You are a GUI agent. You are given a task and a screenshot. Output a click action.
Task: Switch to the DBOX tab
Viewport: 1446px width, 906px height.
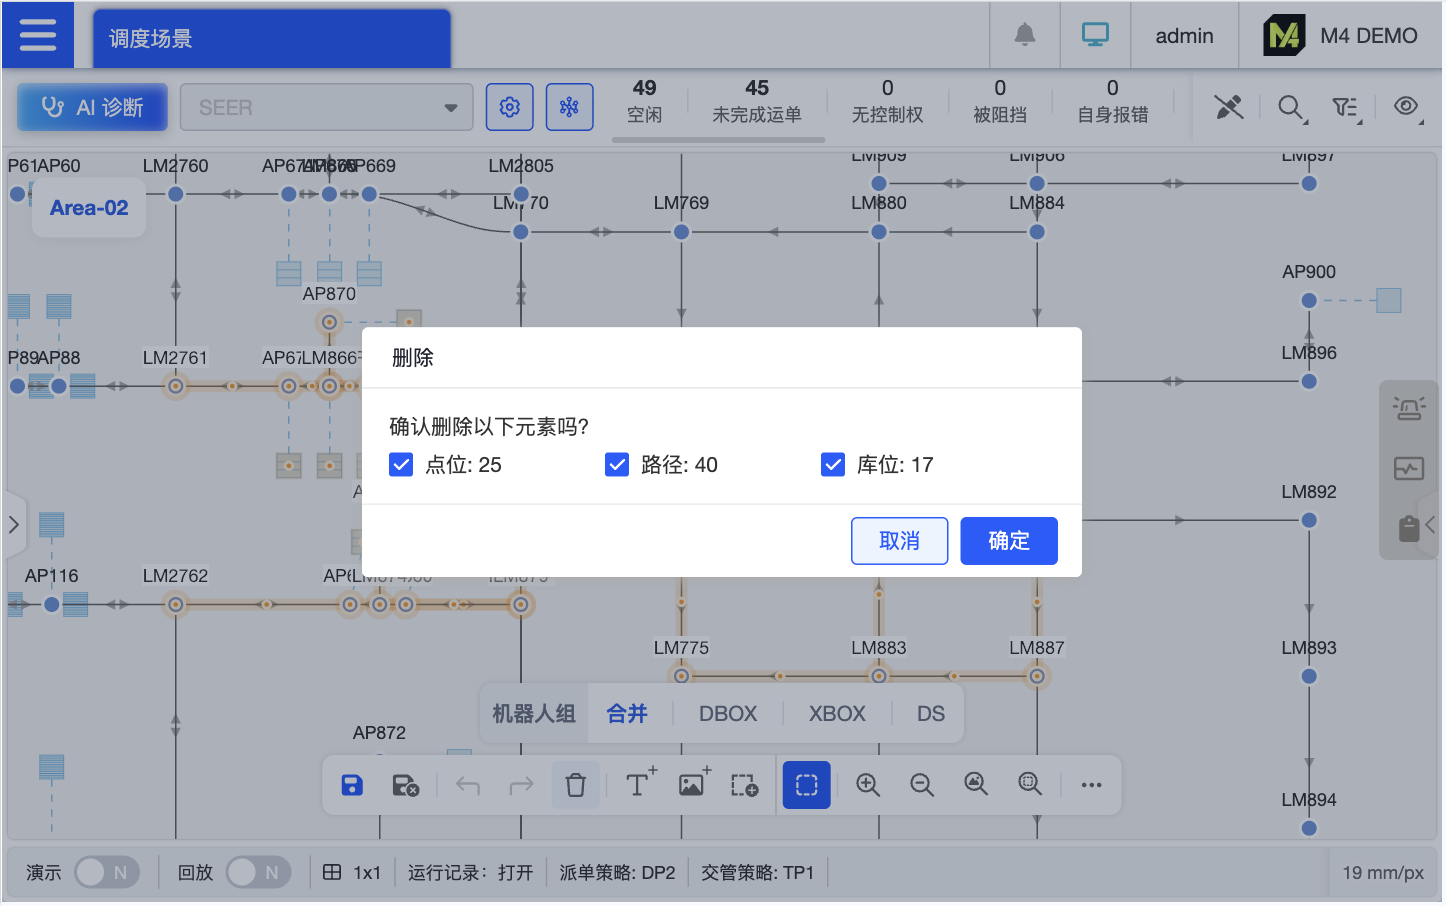727,713
